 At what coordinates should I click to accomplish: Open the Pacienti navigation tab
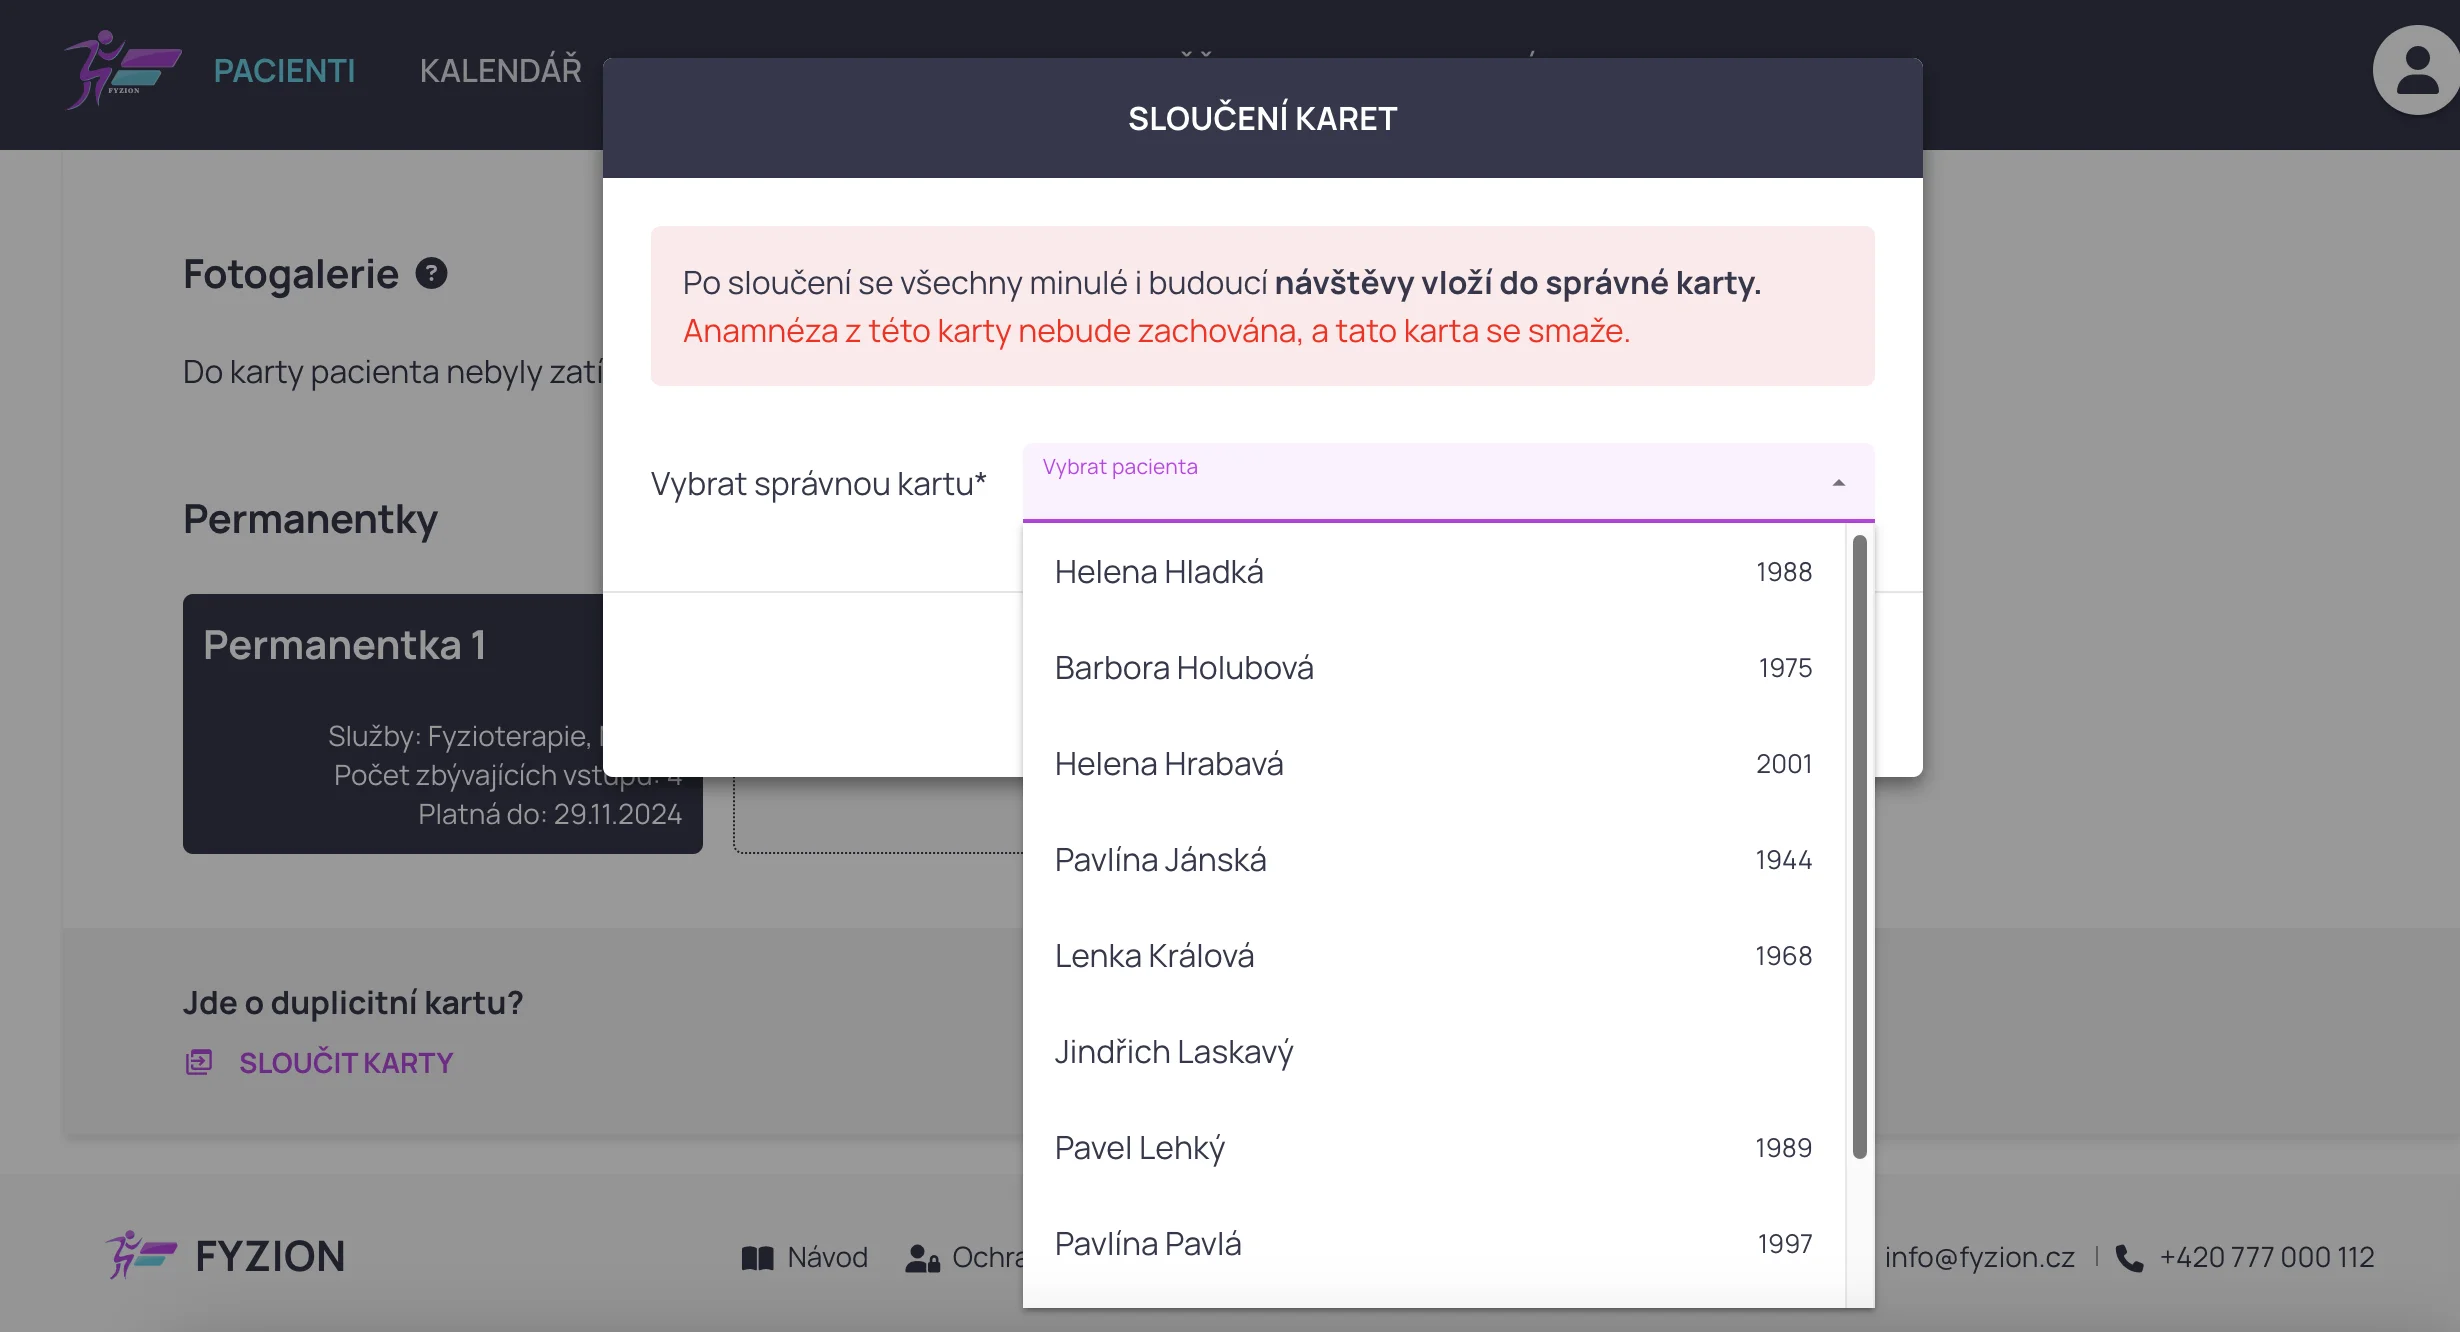(x=284, y=70)
